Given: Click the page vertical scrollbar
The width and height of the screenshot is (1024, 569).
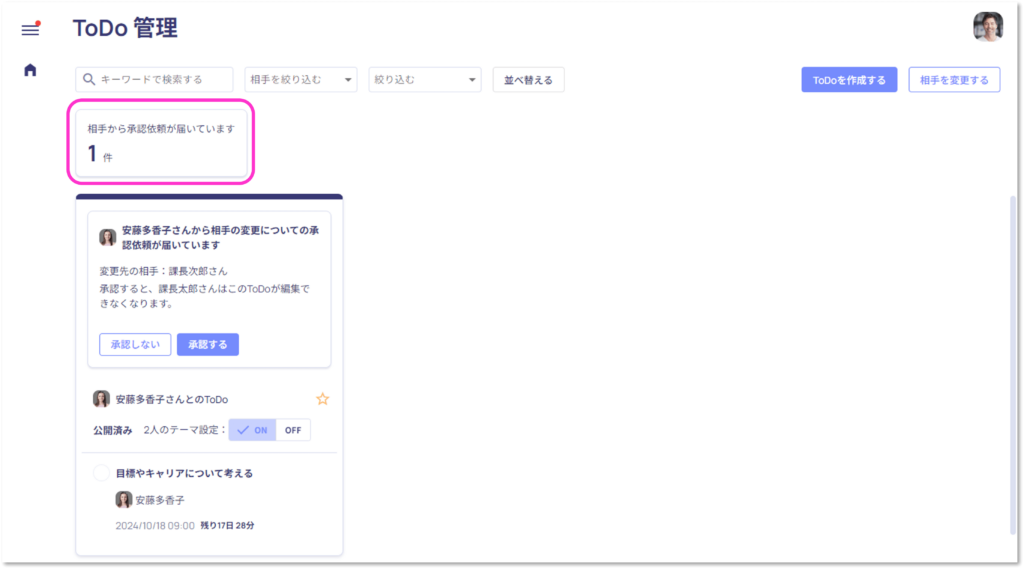Looking at the screenshot, I should [1013, 363].
